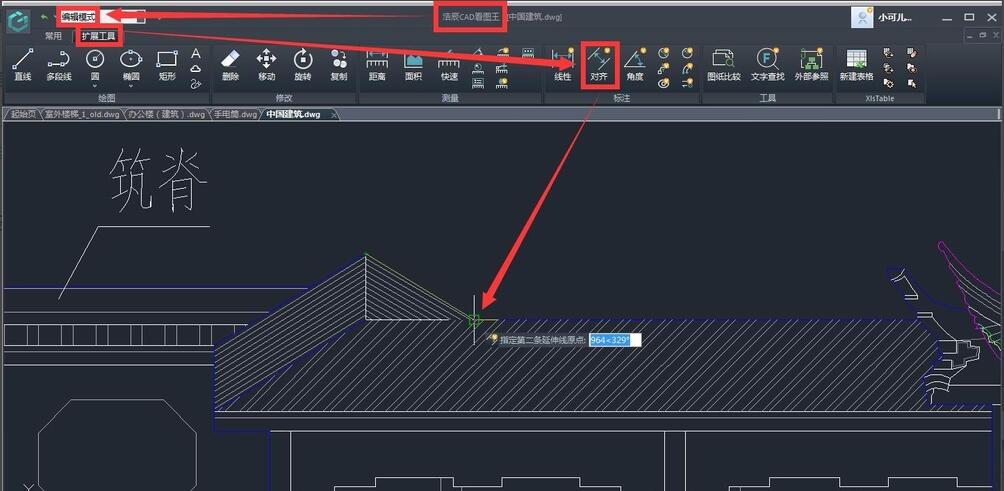Screen dimensions: 1004x491
Task: Expand the 圆 (Circle) dropdown arrow
Action: [95, 86]
